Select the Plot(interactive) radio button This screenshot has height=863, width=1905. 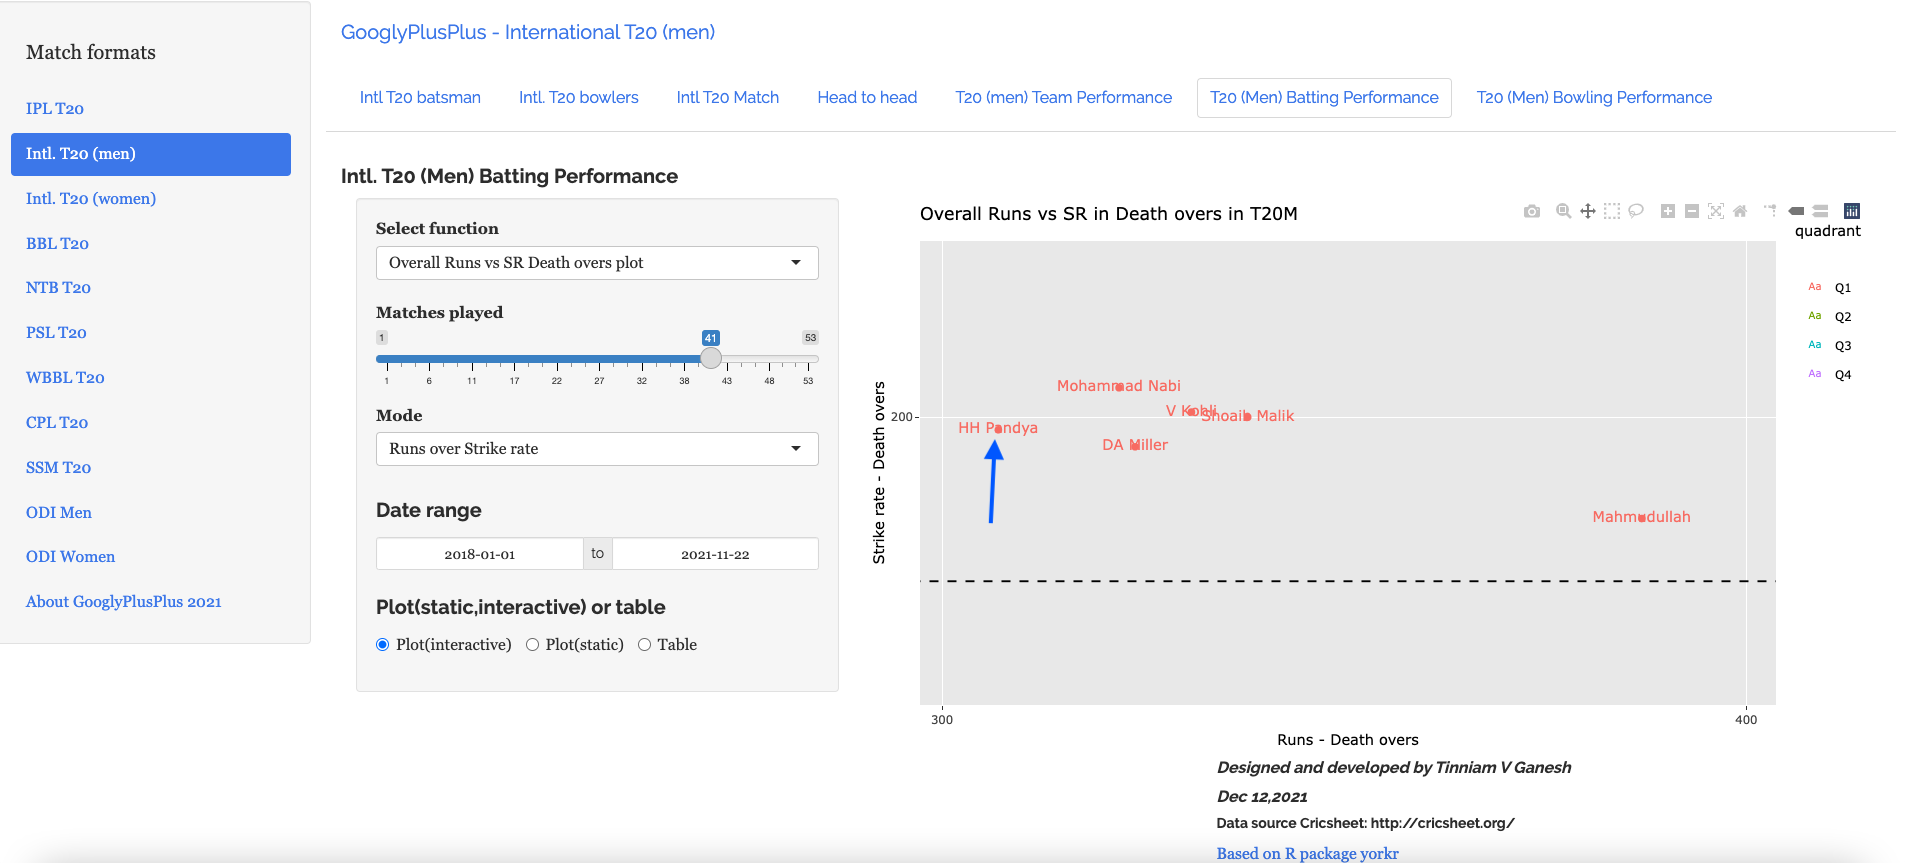tap(382, 645)
